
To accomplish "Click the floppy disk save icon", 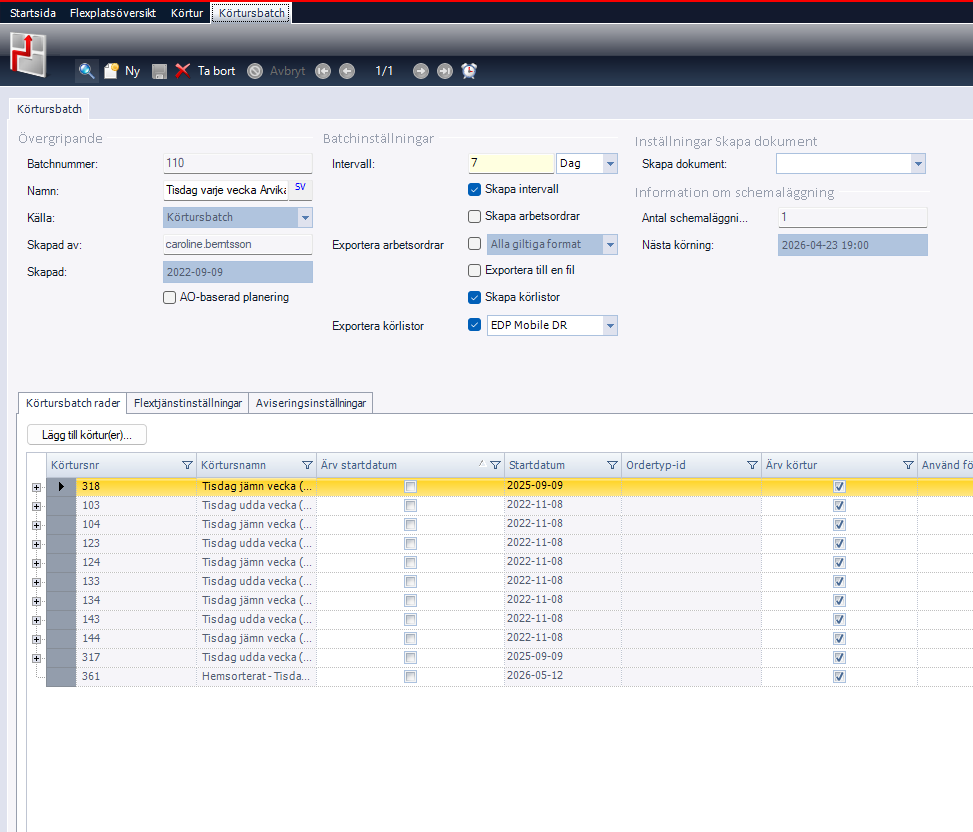I will pyautogui.click(x=159, y=71).
